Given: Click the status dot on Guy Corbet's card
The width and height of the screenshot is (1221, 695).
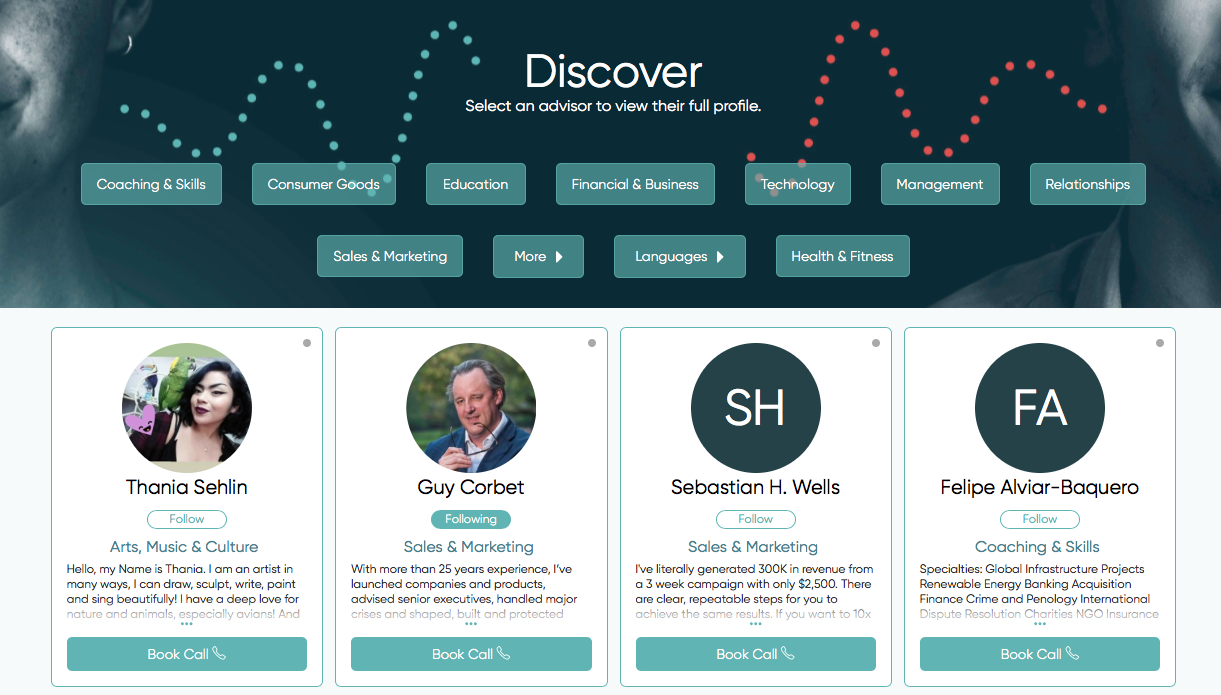Looking at the screenshot, I should [592, 343].
